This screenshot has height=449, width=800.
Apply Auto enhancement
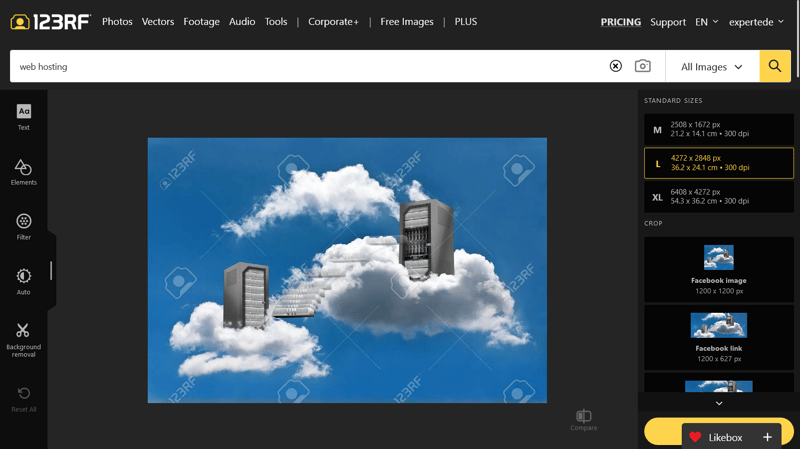tap(23, 282)
